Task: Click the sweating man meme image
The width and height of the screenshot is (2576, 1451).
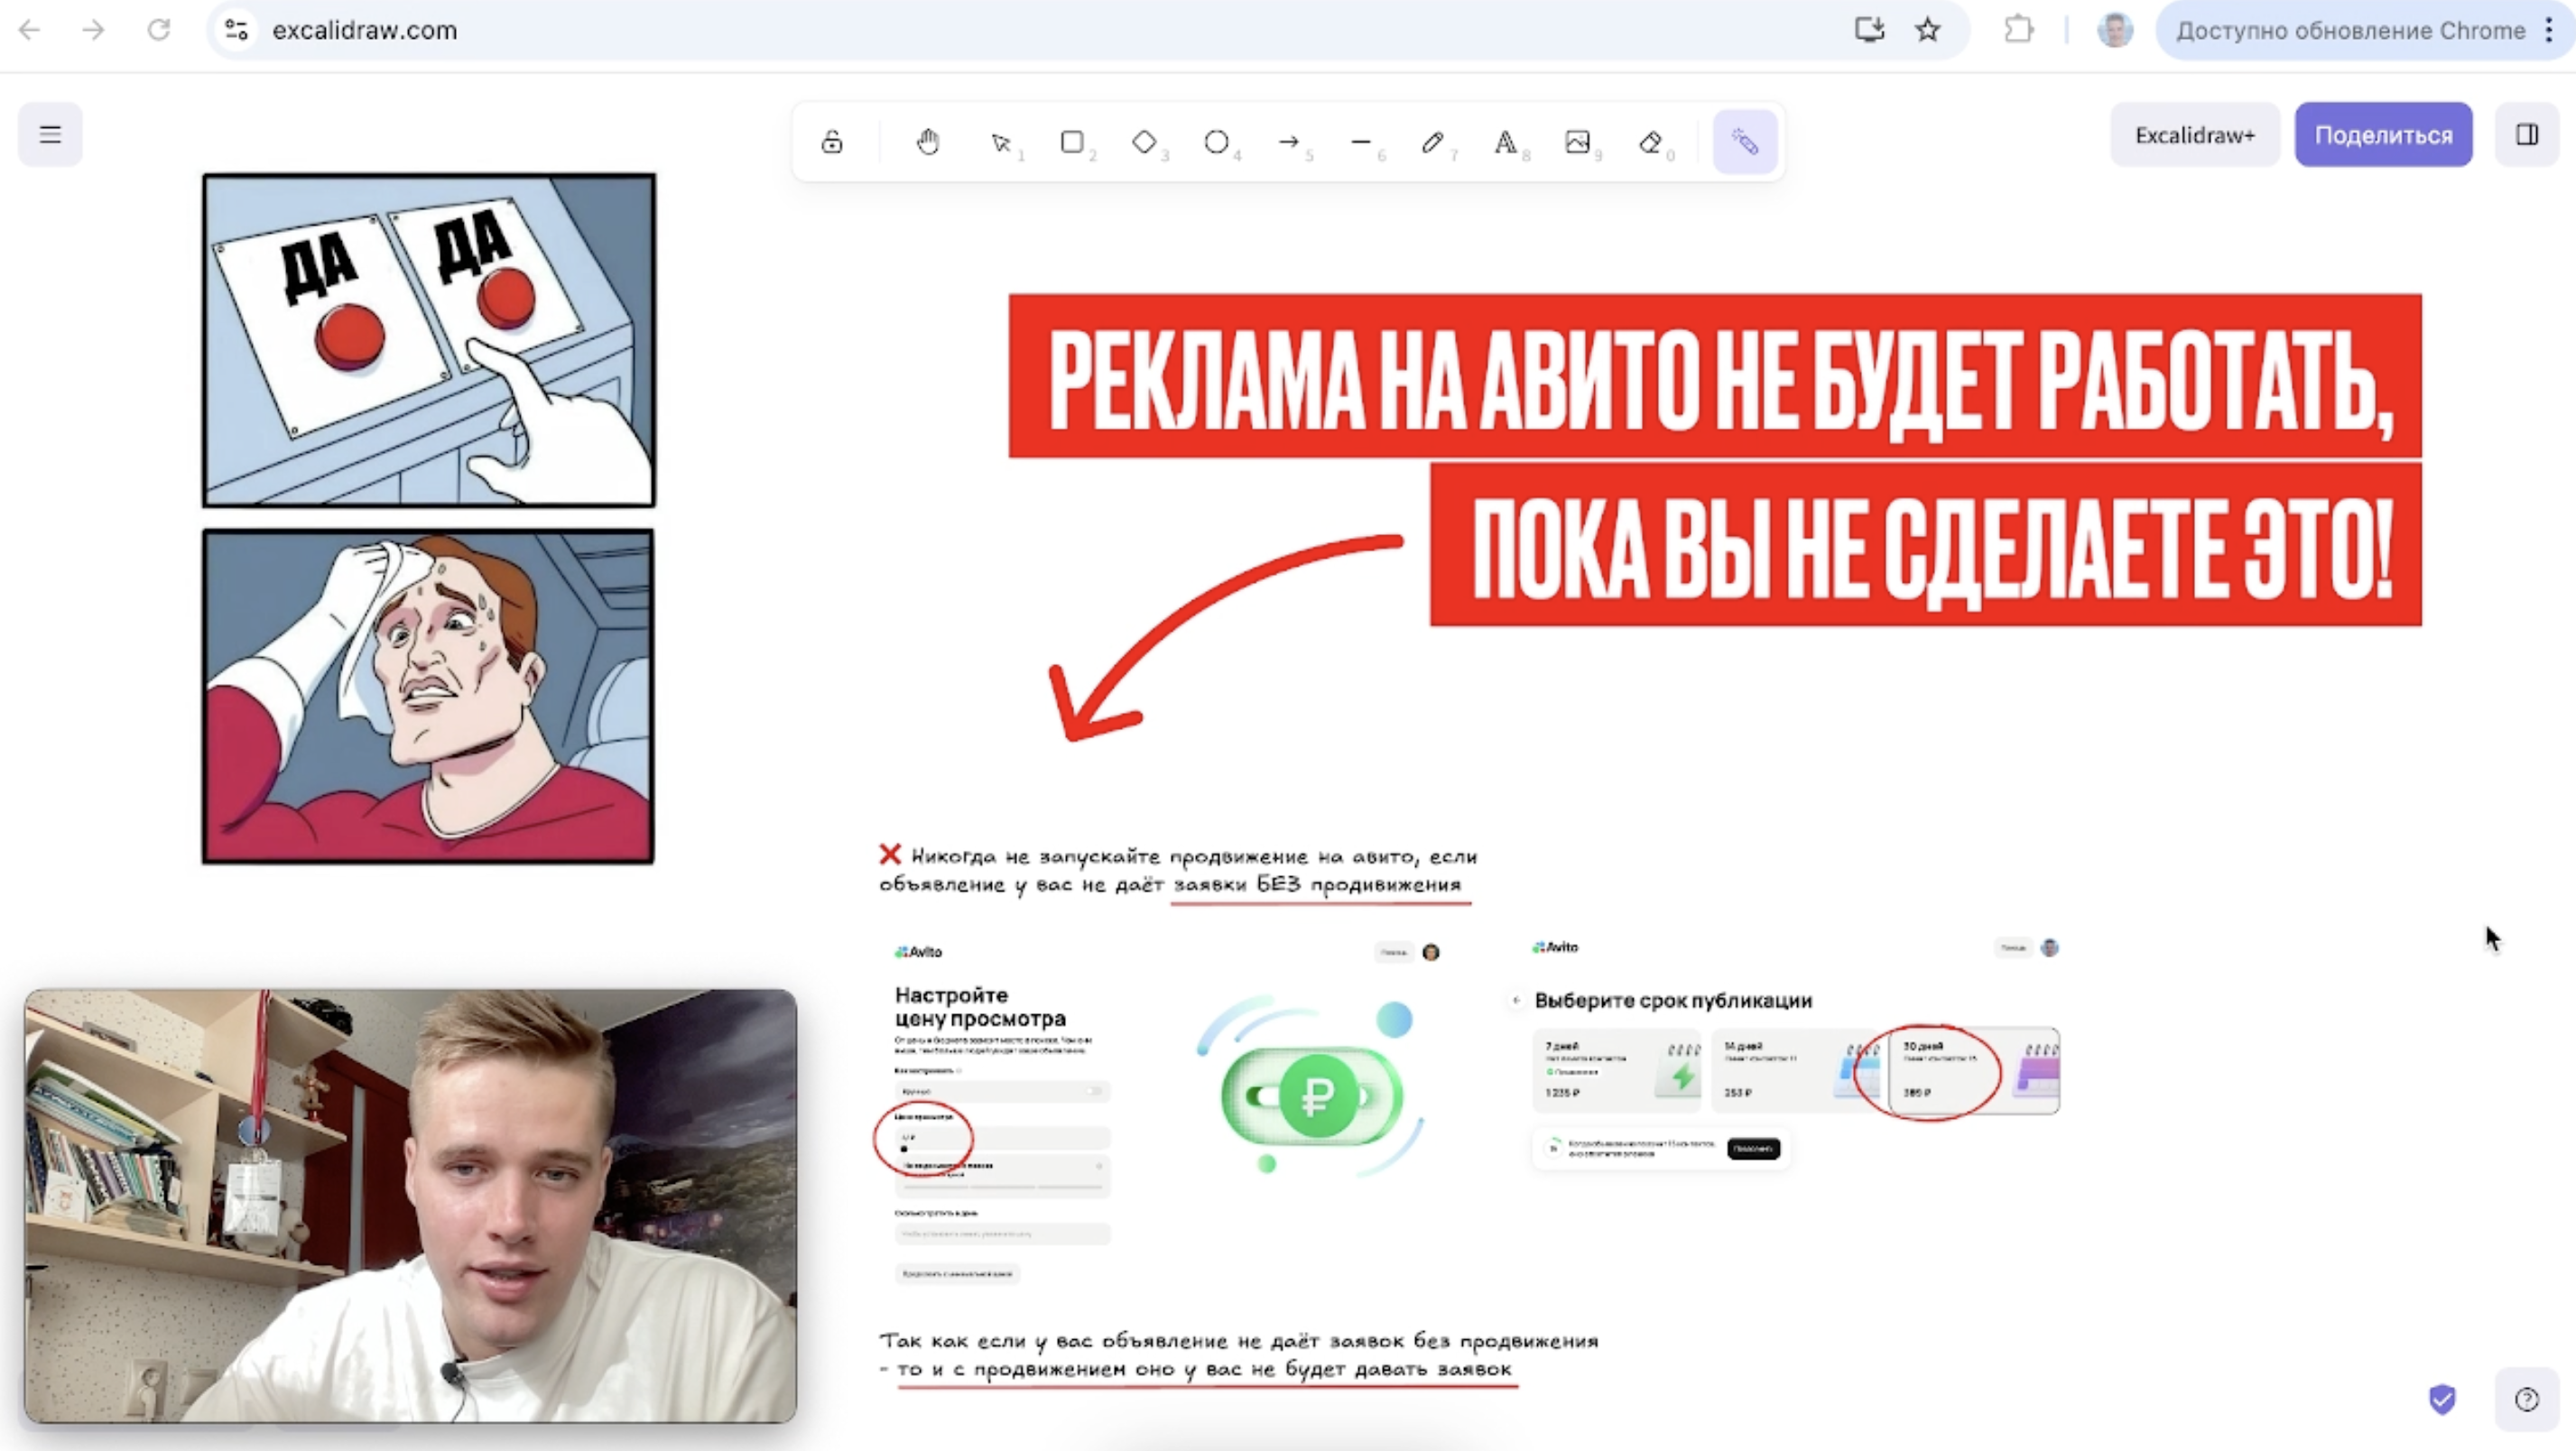Action: pos(428,696)
